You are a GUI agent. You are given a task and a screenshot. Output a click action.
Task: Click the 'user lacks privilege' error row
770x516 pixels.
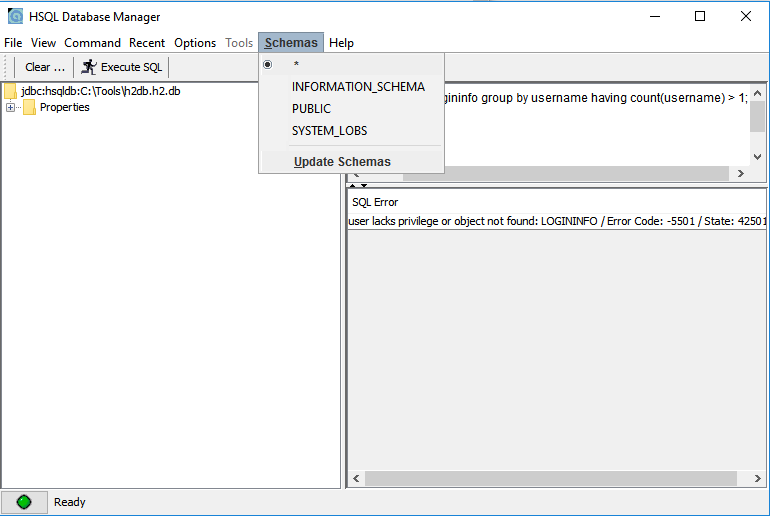tap(557, 221)
